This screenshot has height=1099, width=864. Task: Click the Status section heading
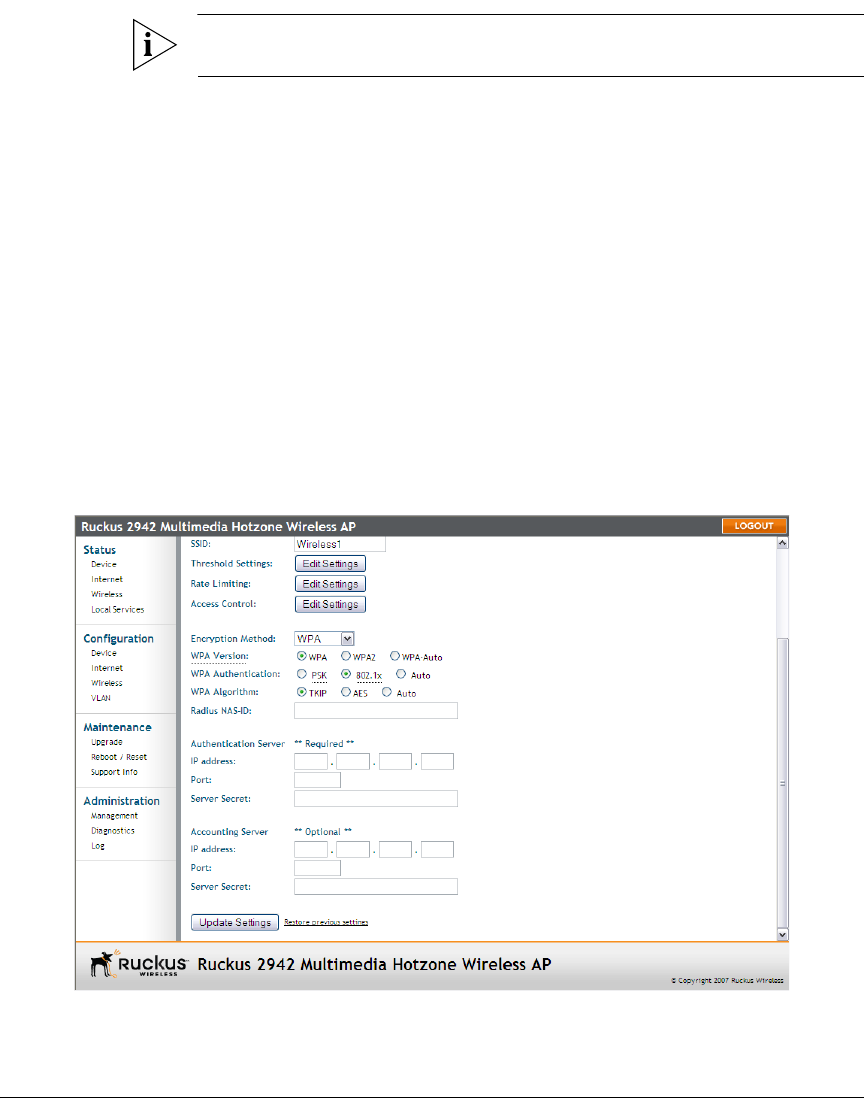[100, 550]
